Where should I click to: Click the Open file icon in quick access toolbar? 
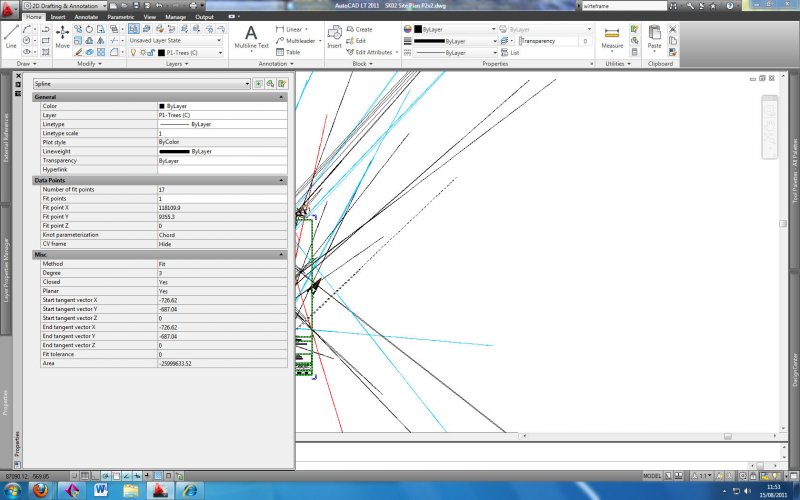pyautogui.click(x=124, y=6)
